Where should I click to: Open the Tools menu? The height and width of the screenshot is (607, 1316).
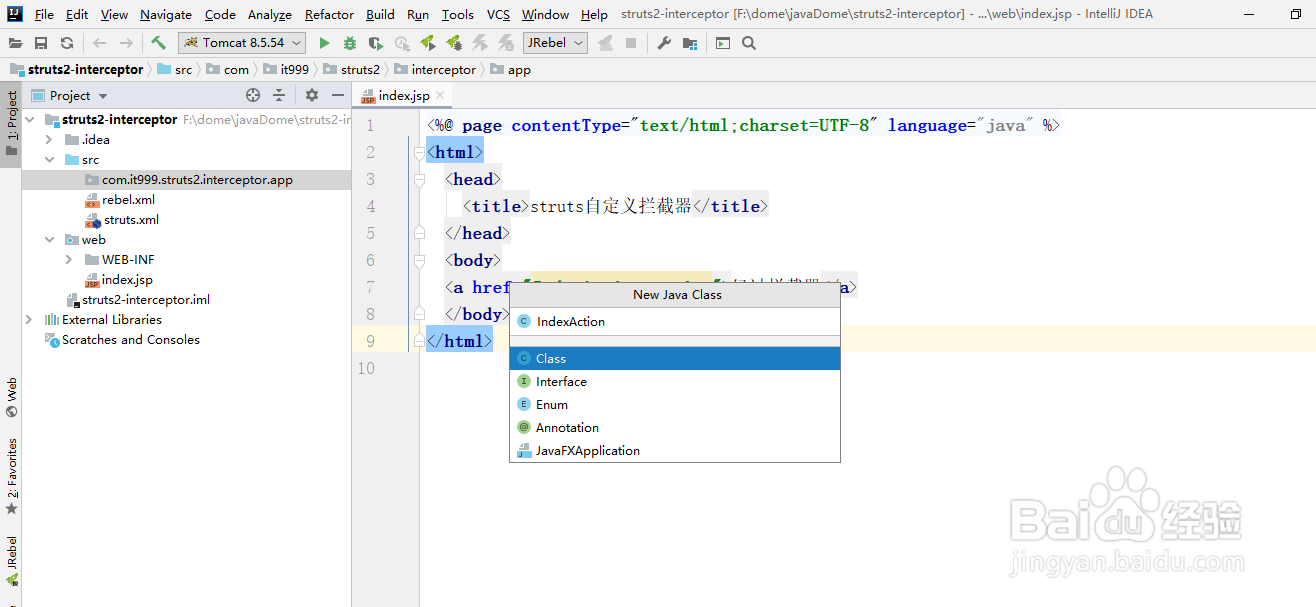coord(458,14)
